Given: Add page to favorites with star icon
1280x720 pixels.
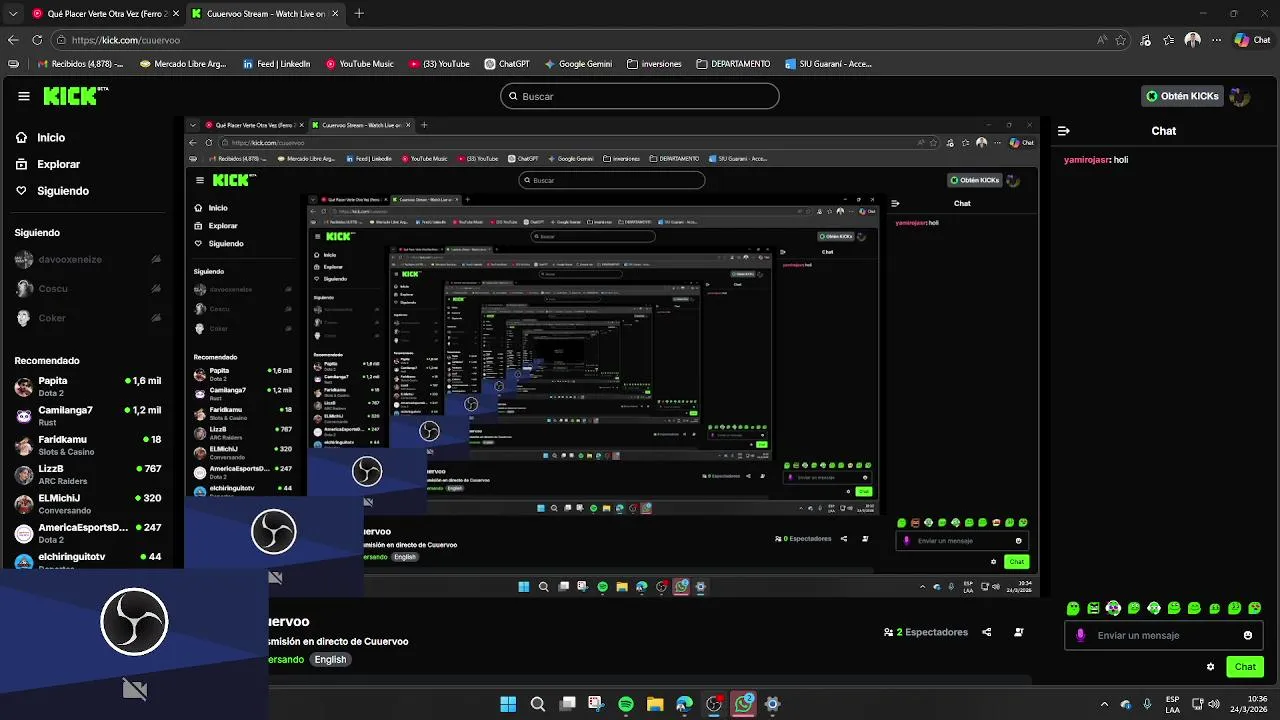Looking at the screenshot, I should (1121, 40).
